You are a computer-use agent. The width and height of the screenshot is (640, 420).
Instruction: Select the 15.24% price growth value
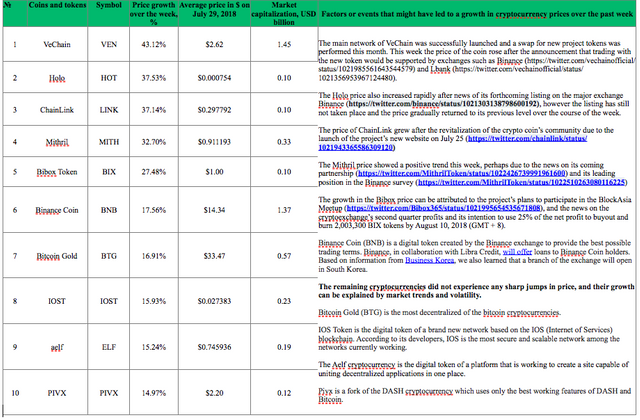[153, 347]
